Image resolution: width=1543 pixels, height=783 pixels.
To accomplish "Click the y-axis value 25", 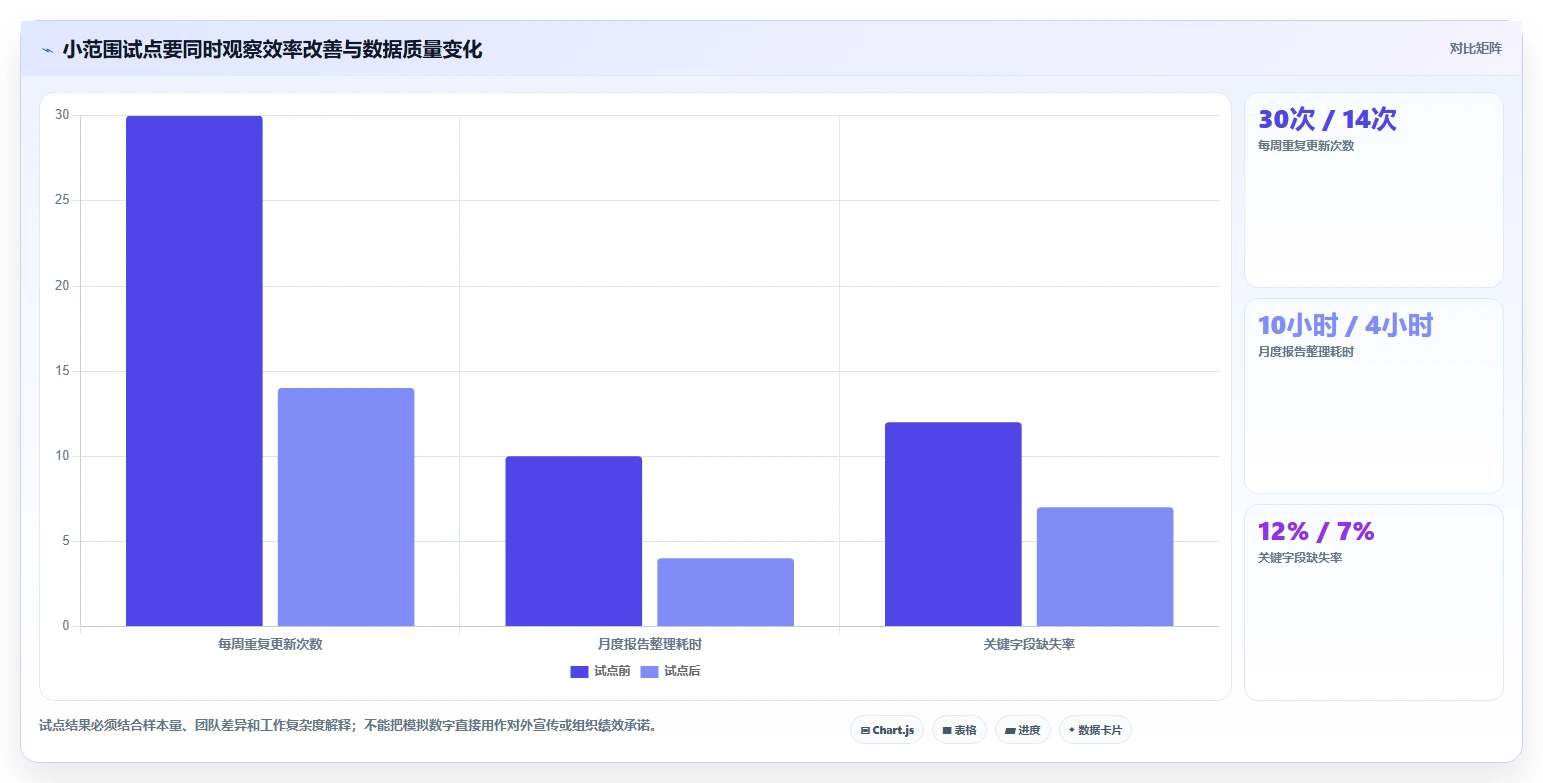I will 62,200.
